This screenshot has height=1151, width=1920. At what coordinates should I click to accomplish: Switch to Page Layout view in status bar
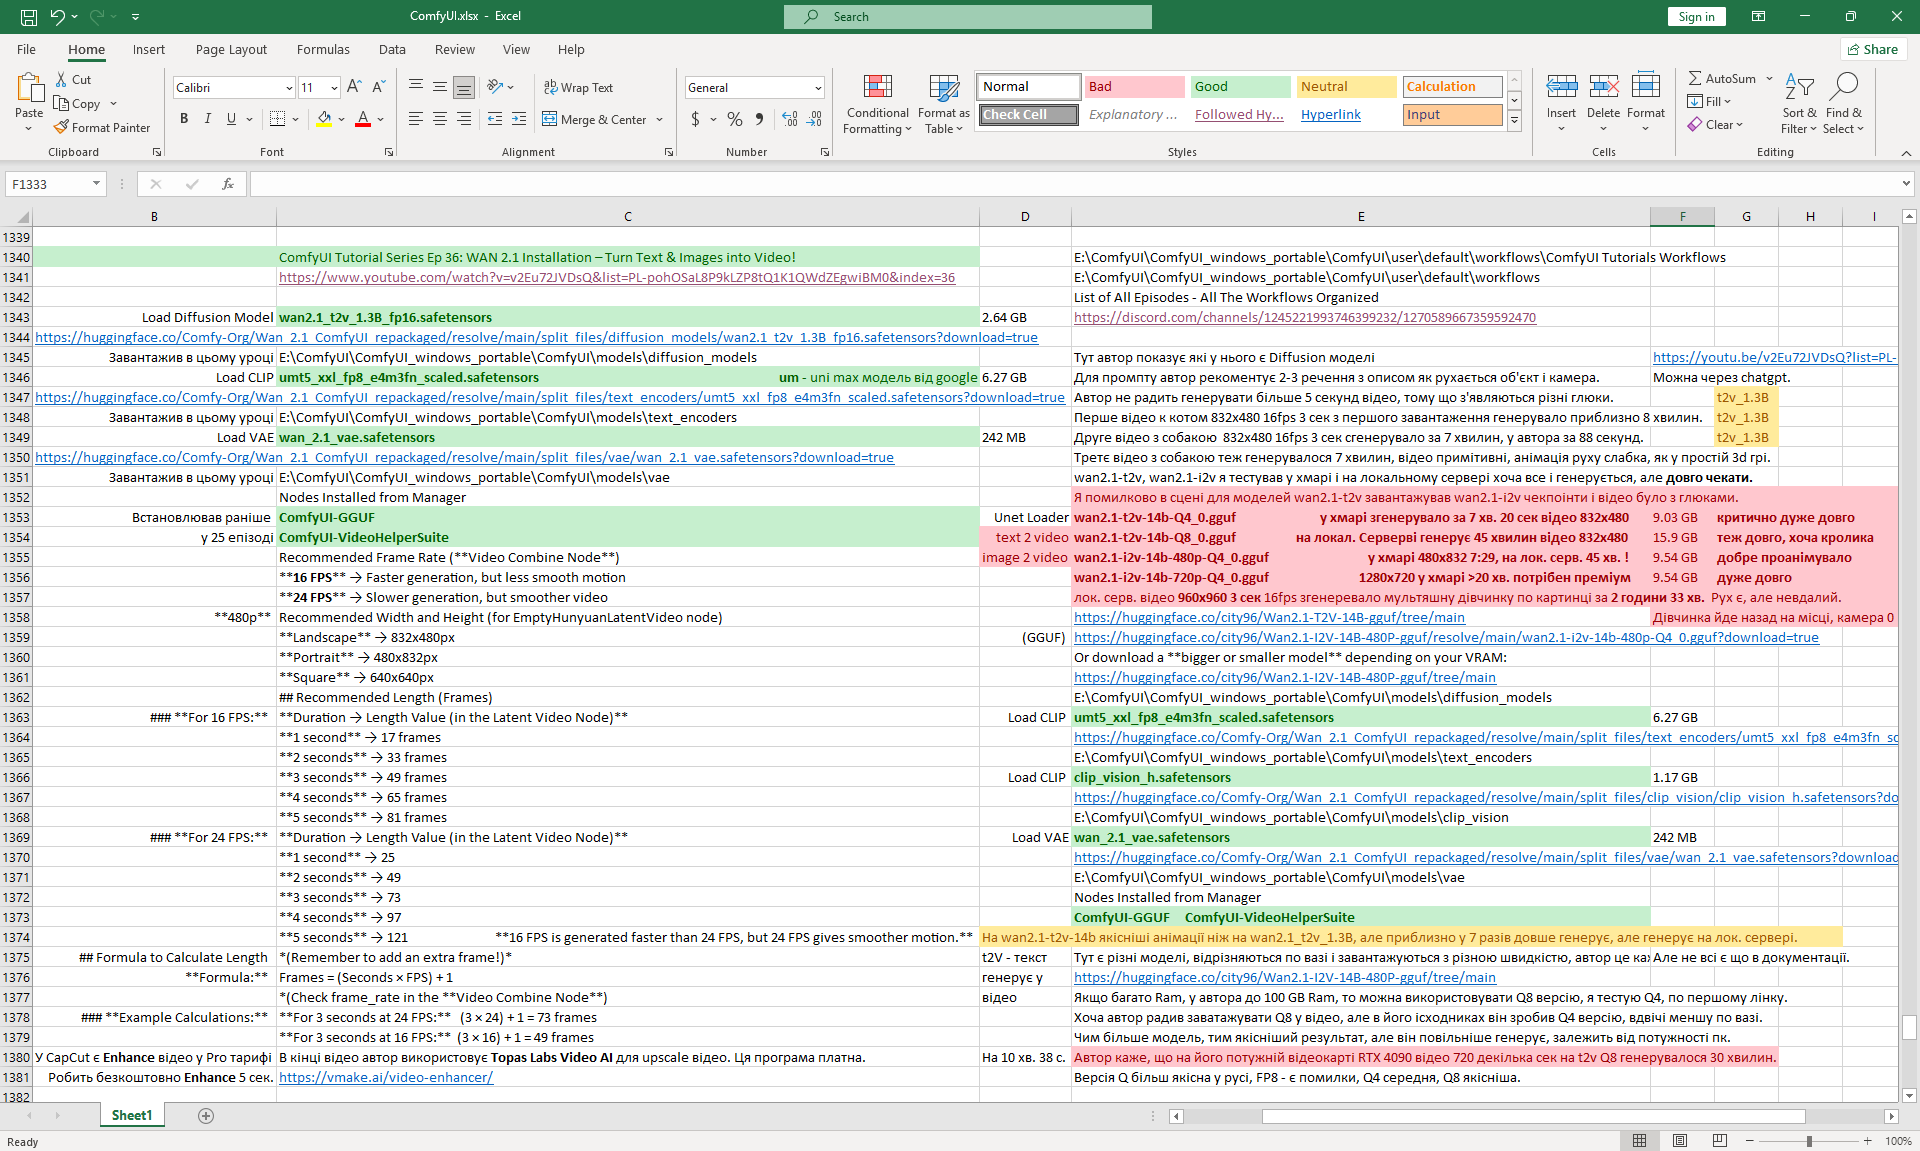1680,1141
